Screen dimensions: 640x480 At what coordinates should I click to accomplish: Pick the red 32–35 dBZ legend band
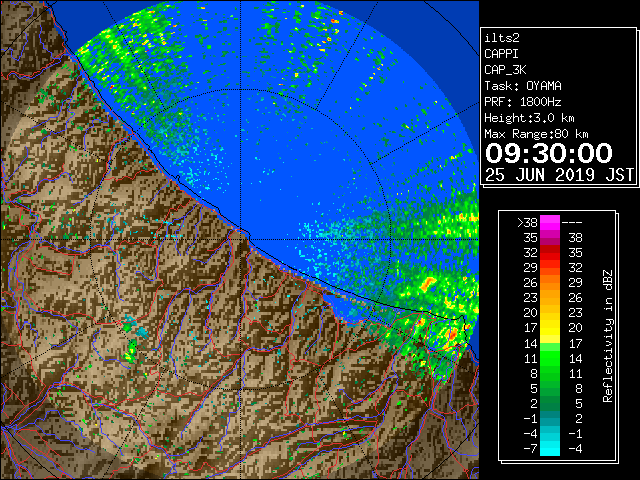point(550,253)
